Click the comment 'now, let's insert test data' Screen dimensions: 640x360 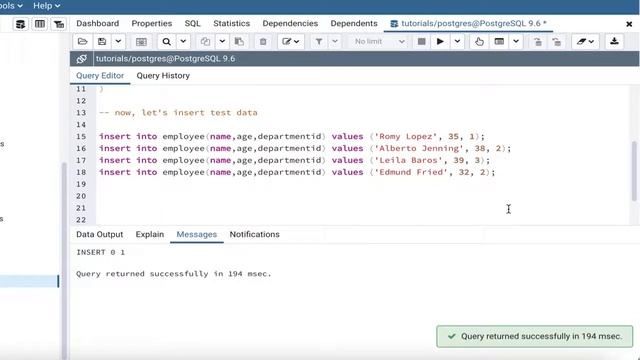178,113
